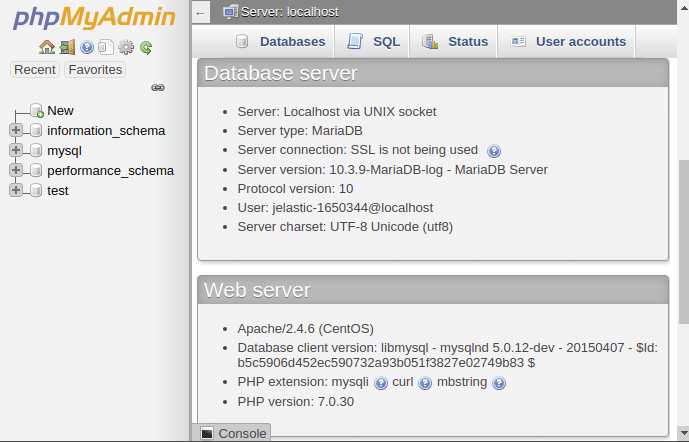The width and height of the screenshot is (689, 442).
Task: Click 'Apache/2.4.6 (CentOS)' text
Action: point(305,329)
